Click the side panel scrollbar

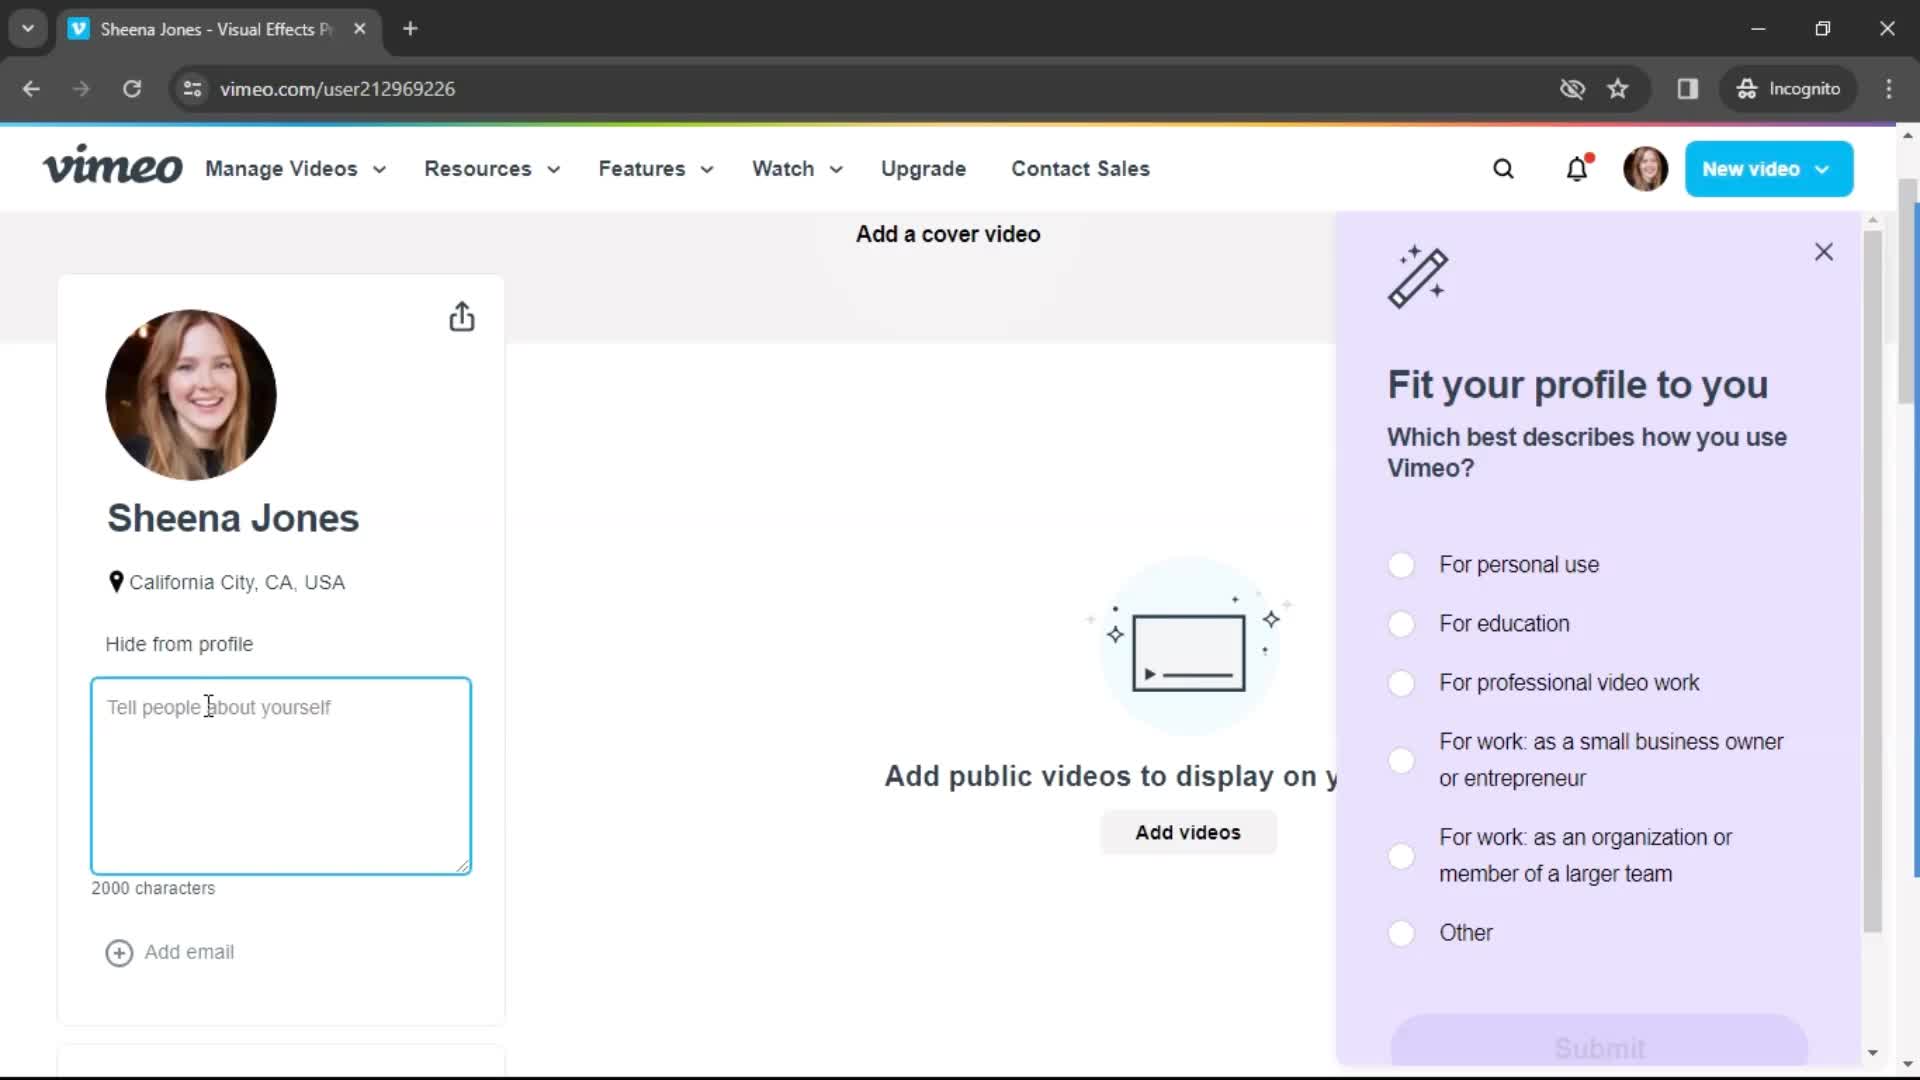point(1873,580)
